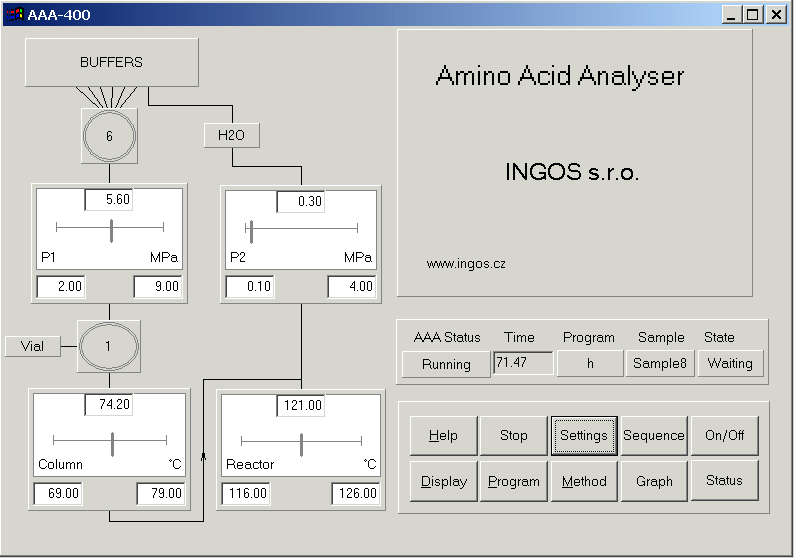Select P1 upper limit field 9.00
The image size is (794, 558).
pyautogui.click(x=157, y=287)
